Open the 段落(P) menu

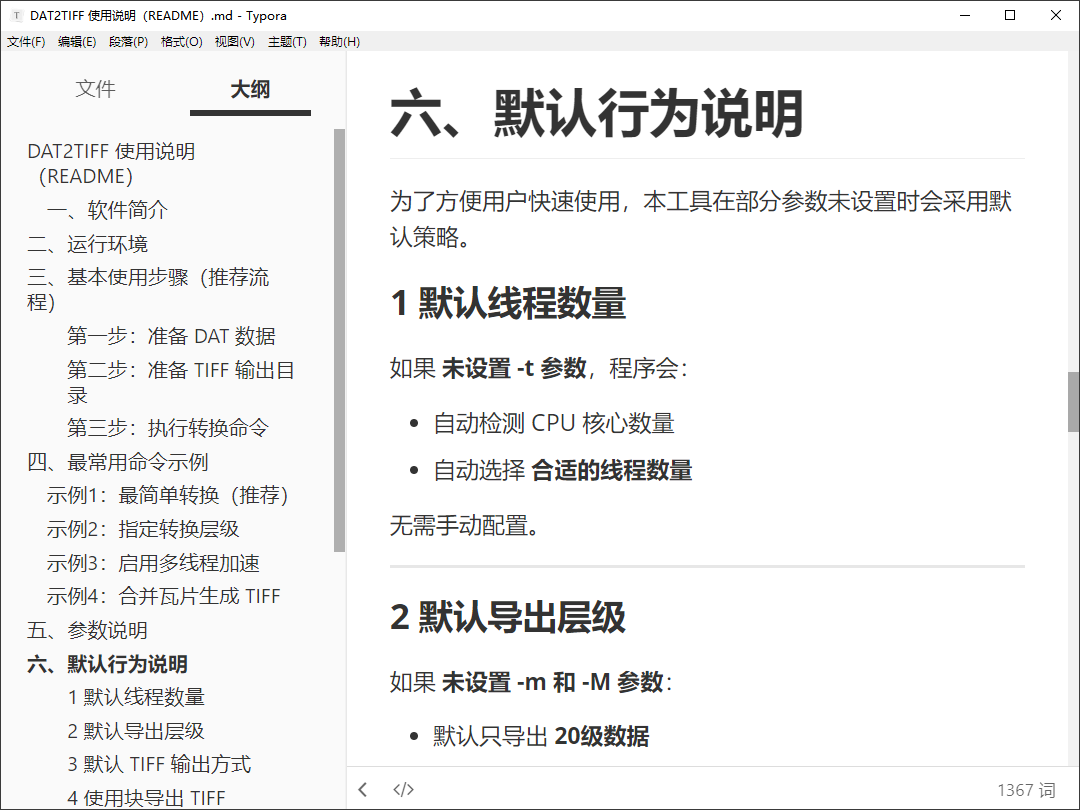[x=128, y=42]
